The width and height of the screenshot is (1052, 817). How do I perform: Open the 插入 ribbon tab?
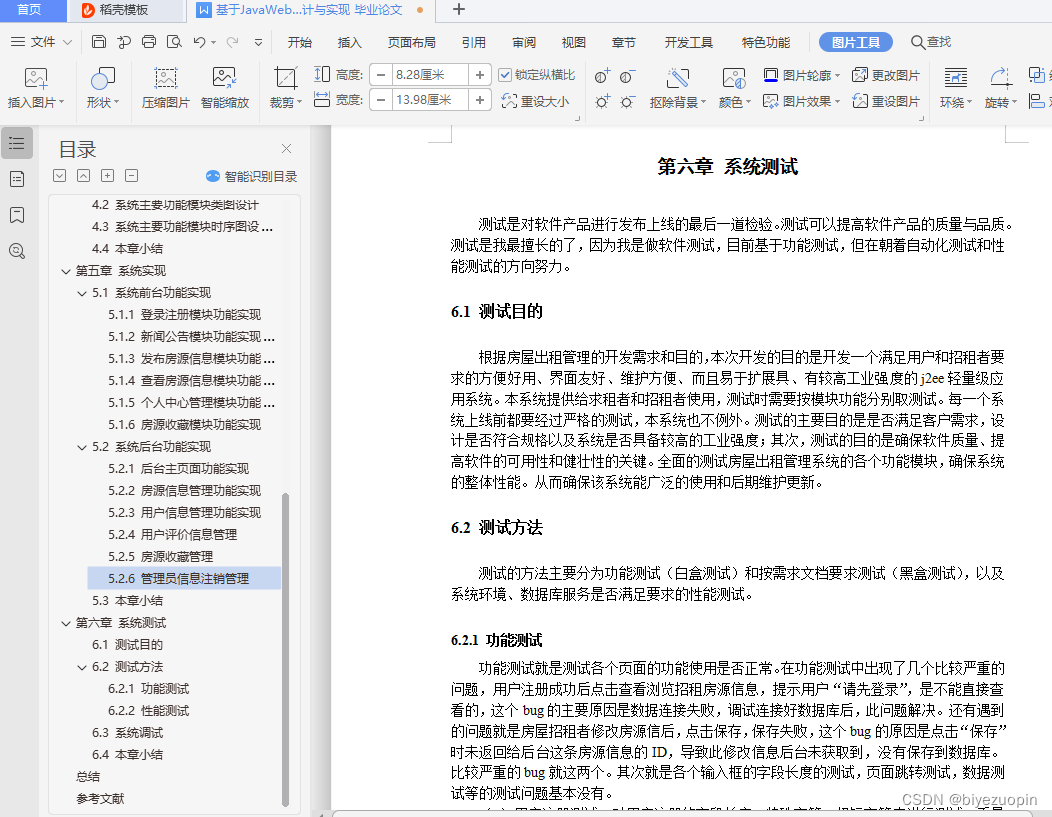[350, 42]
